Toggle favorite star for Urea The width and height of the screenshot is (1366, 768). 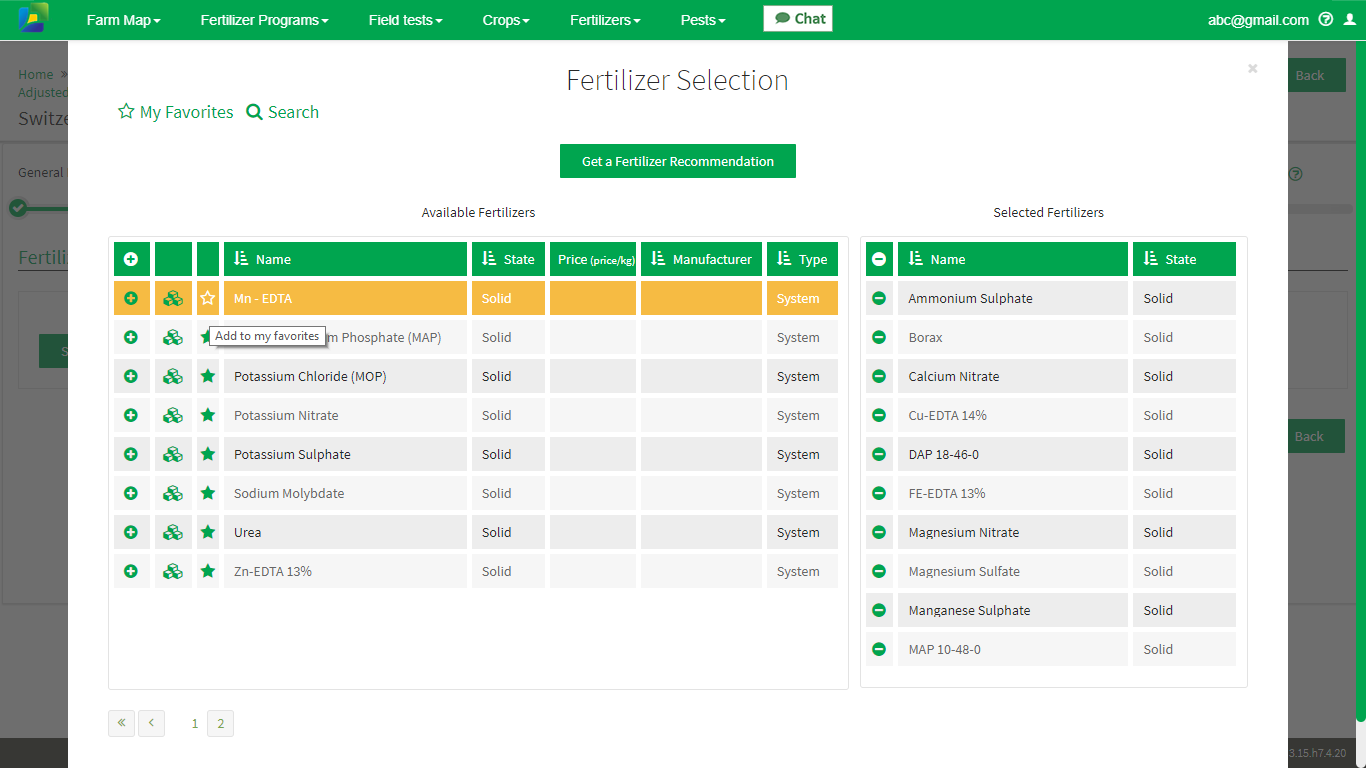click(208, 532)
